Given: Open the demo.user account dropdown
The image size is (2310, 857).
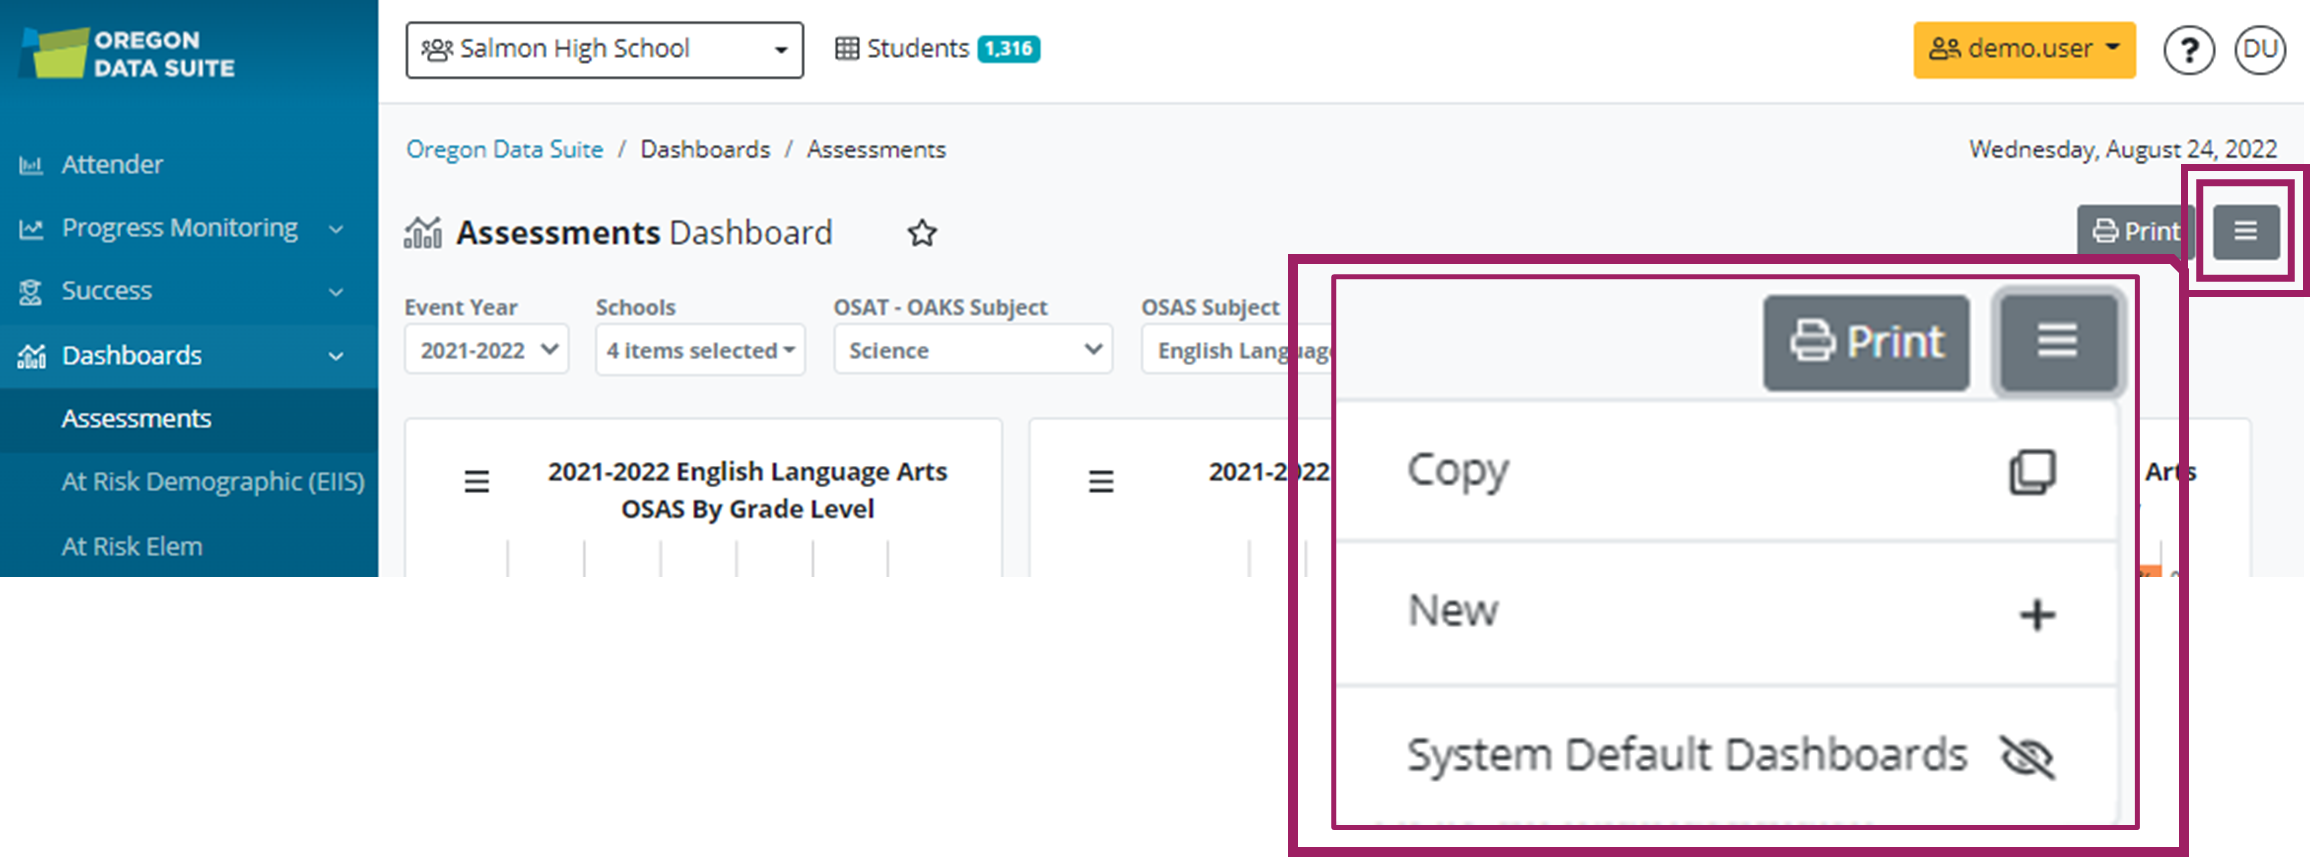Looking at the screenshot, I should (x=2023, y=50).
